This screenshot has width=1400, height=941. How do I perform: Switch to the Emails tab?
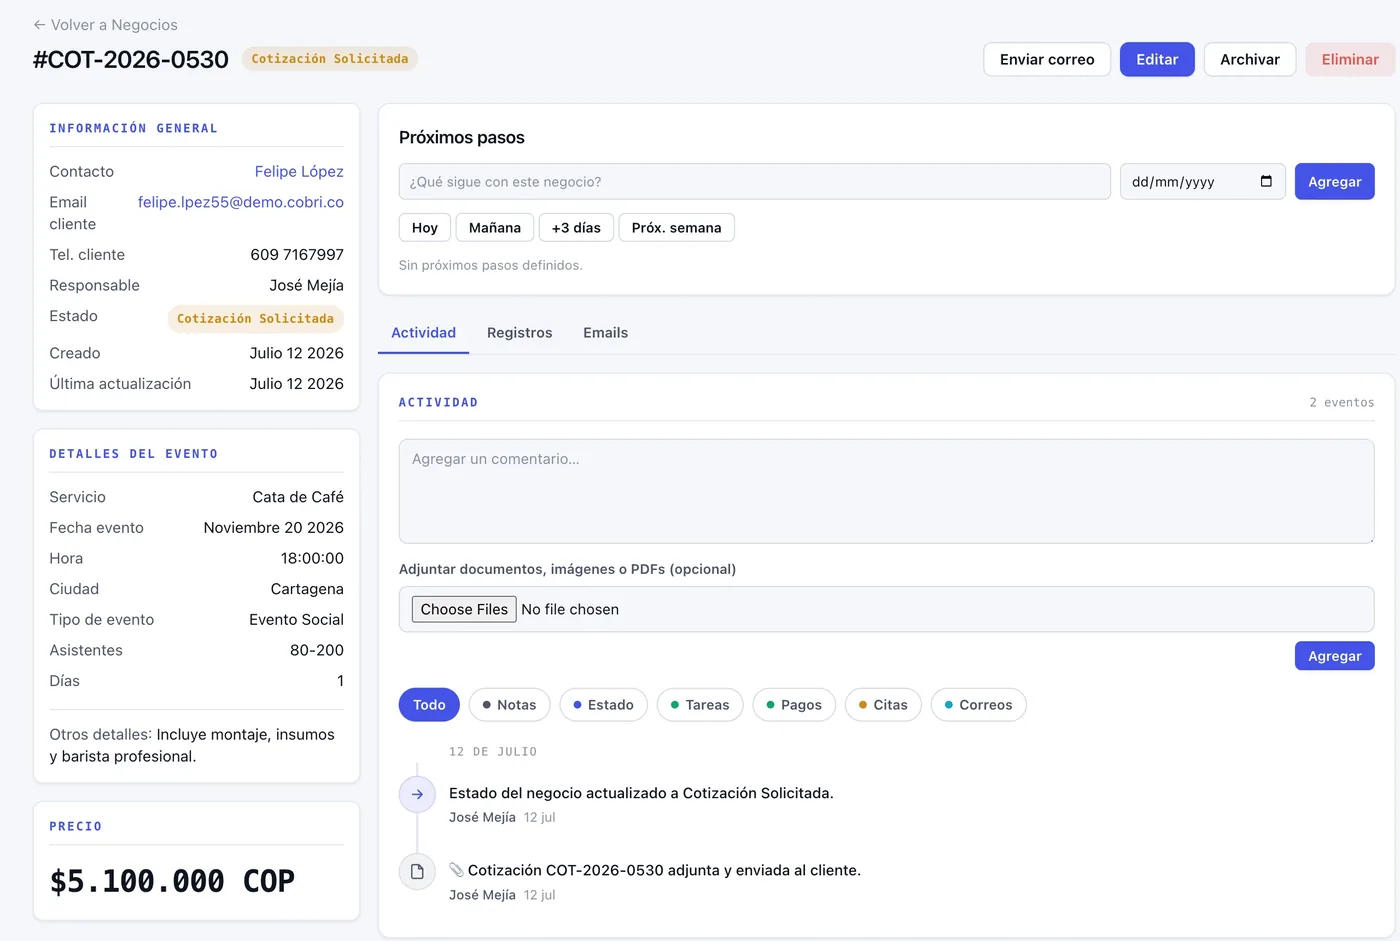(605, 333)
